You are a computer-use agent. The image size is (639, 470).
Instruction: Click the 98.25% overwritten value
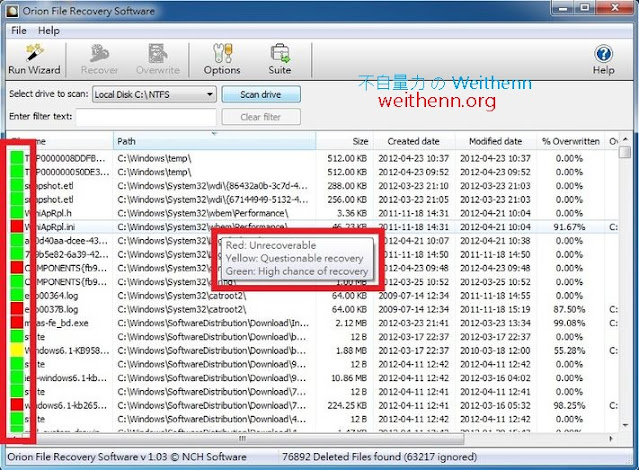(569, 406)
